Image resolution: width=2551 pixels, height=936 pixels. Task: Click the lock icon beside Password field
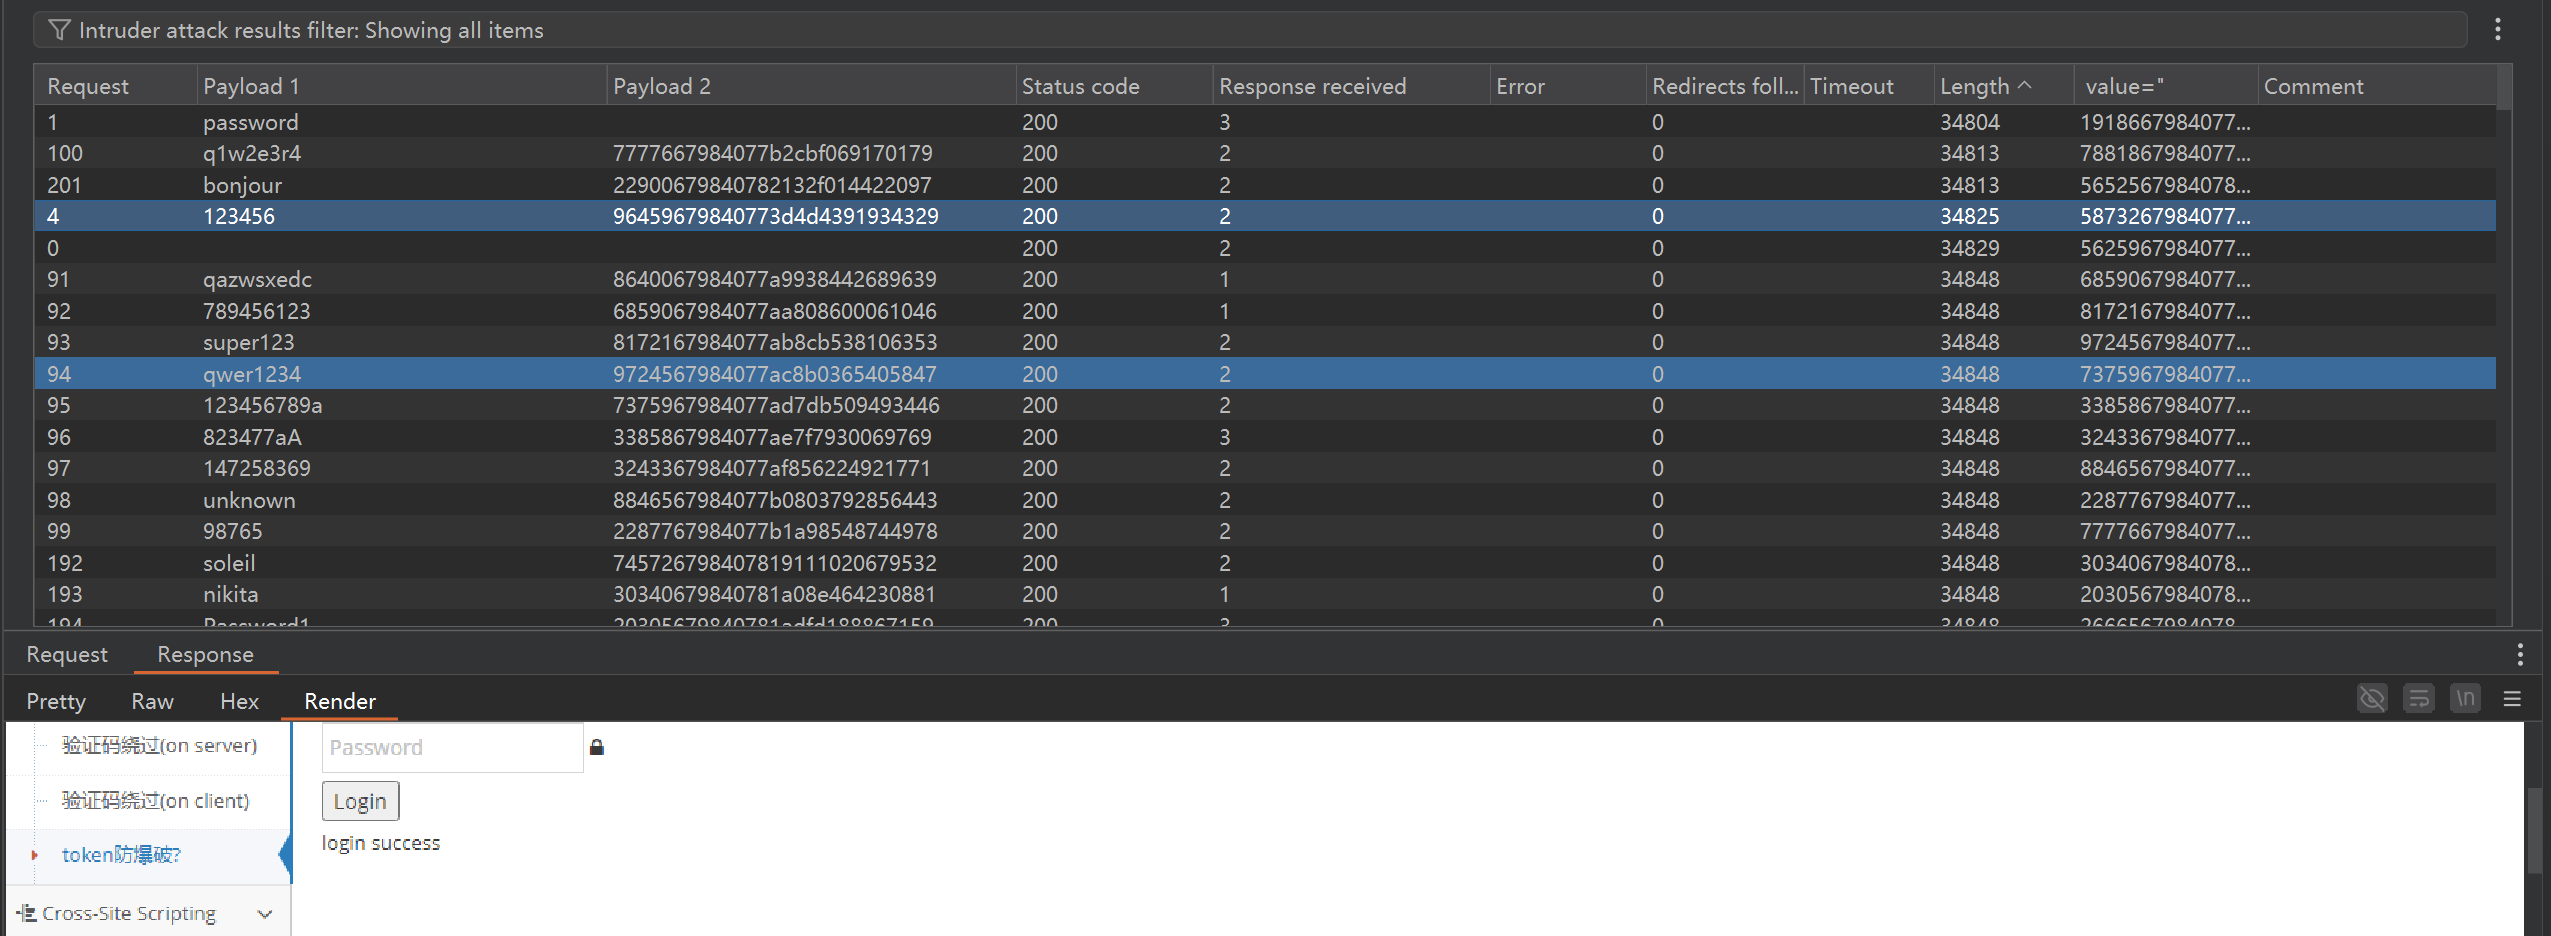point(597,747)
